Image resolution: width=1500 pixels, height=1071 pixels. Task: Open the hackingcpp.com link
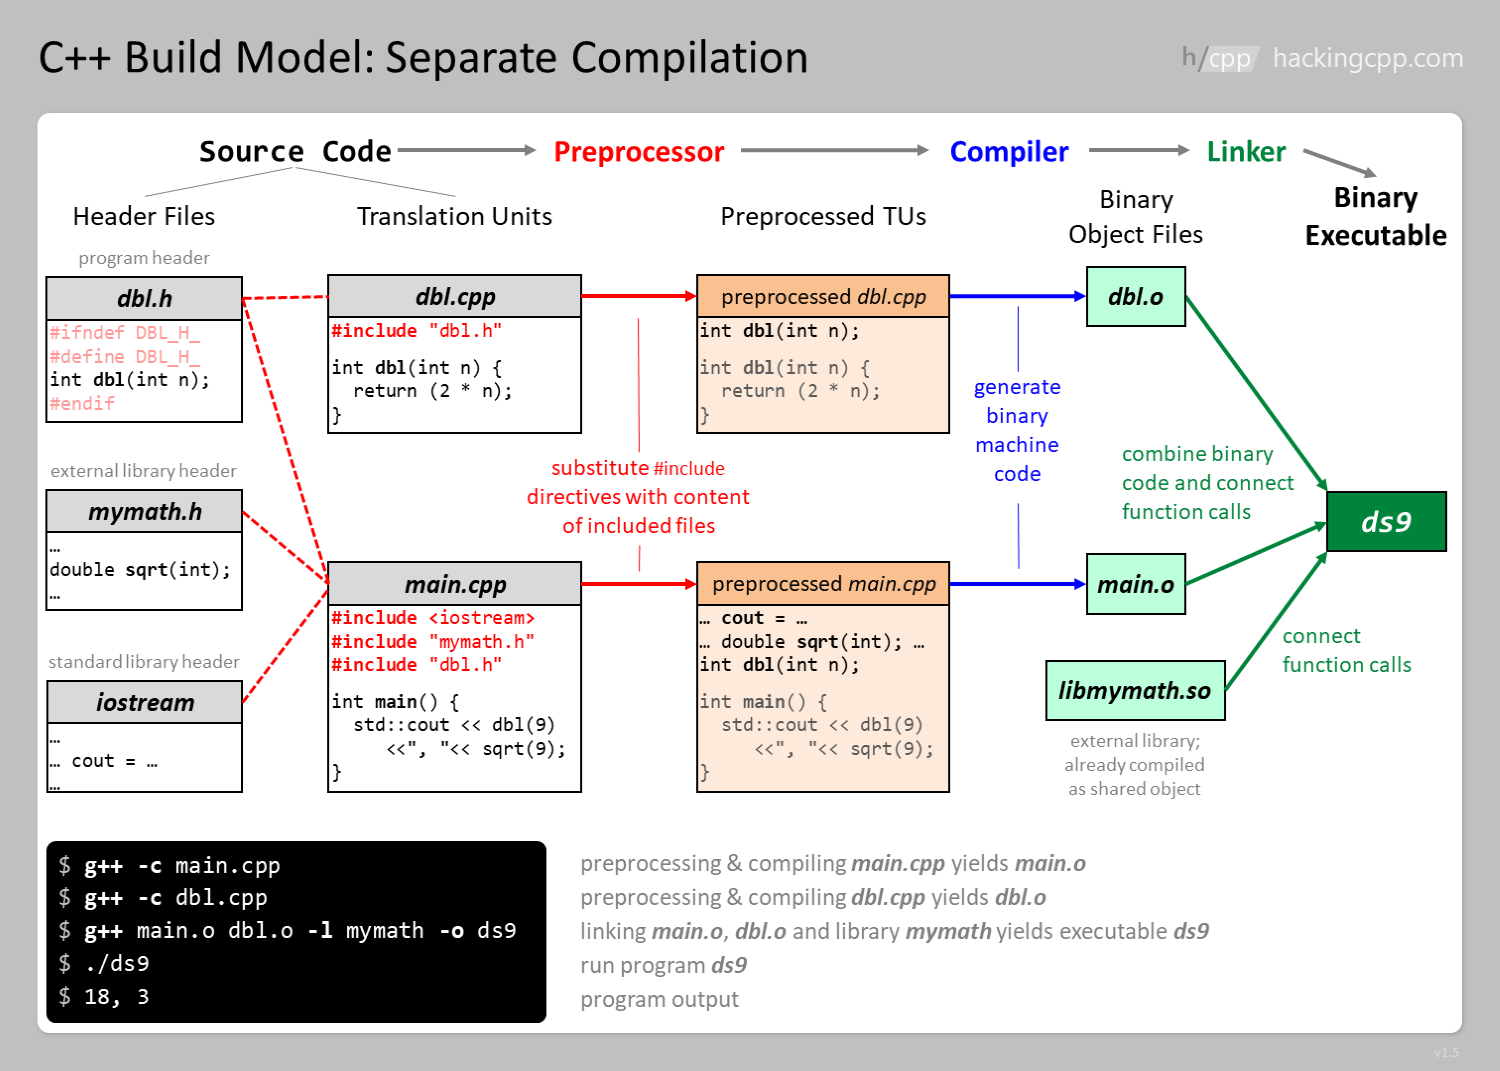click(x=1367, y=58)
